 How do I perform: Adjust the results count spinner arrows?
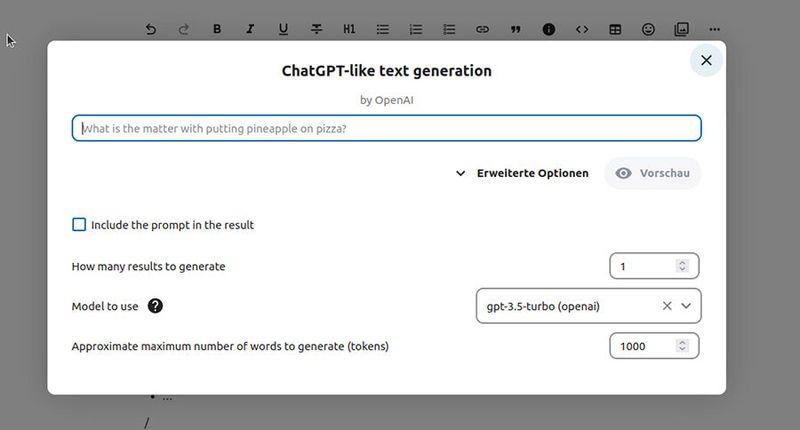(x=682, y=266)
